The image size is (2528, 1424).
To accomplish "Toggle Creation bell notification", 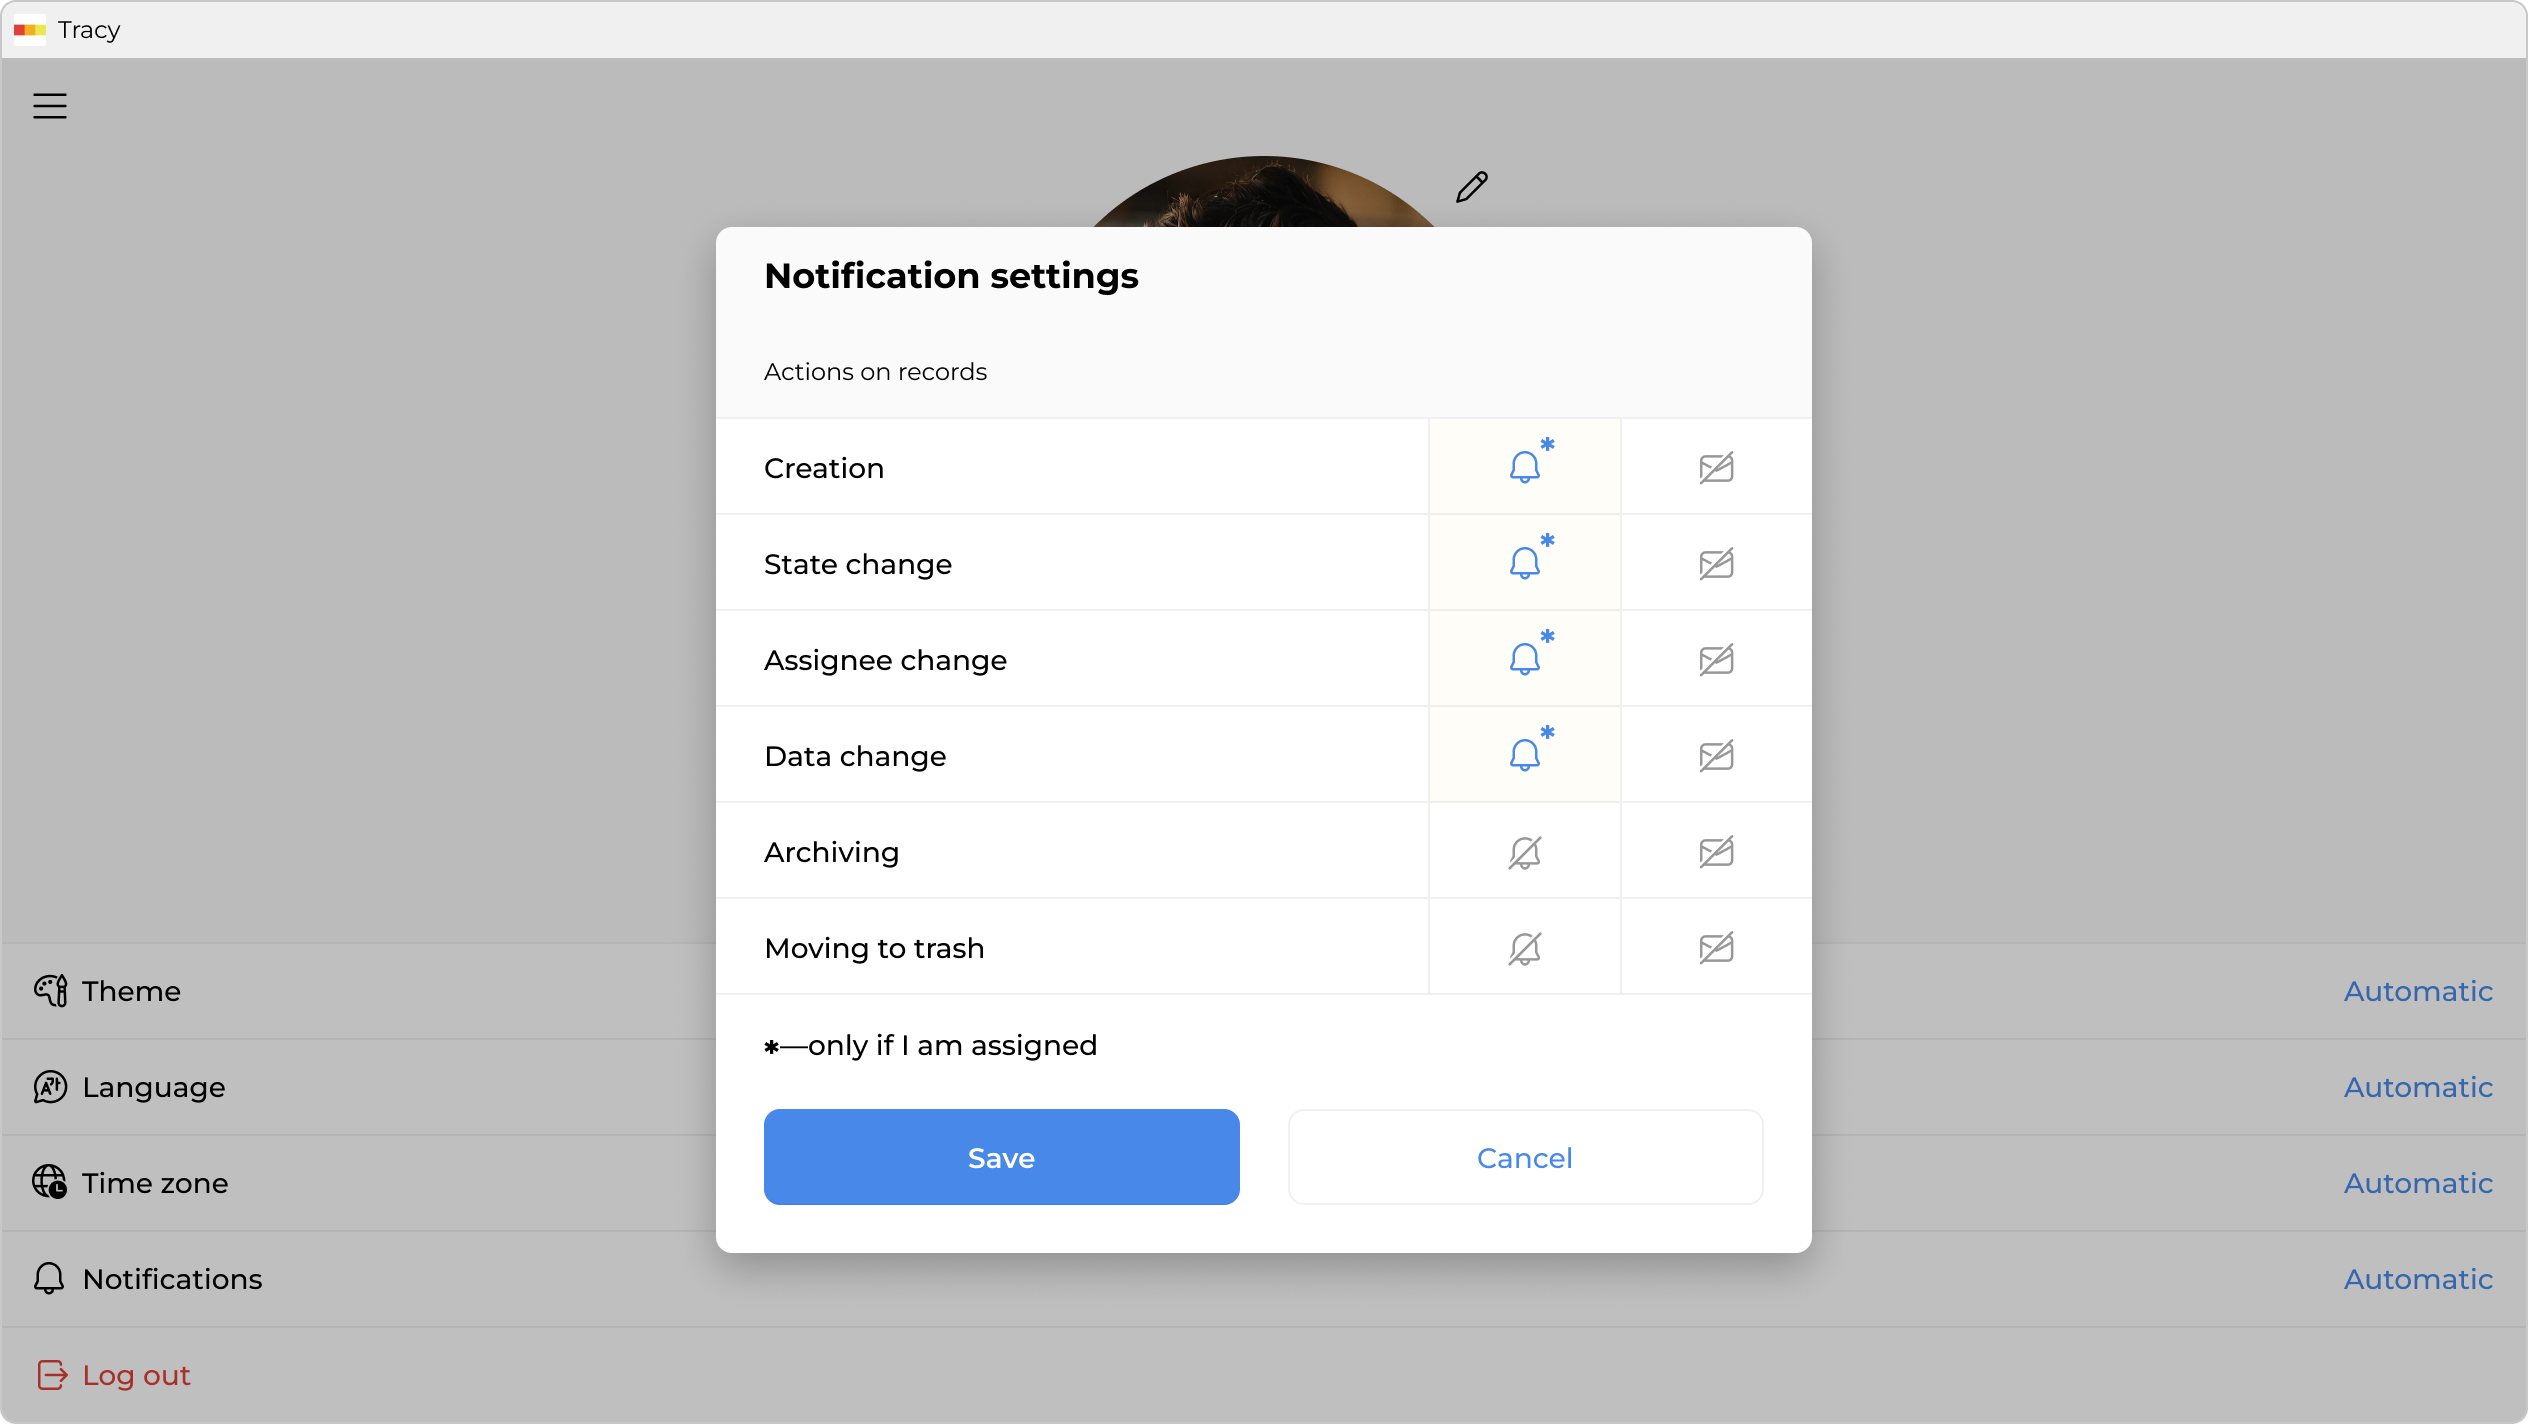I will [x=1524, y=467].
